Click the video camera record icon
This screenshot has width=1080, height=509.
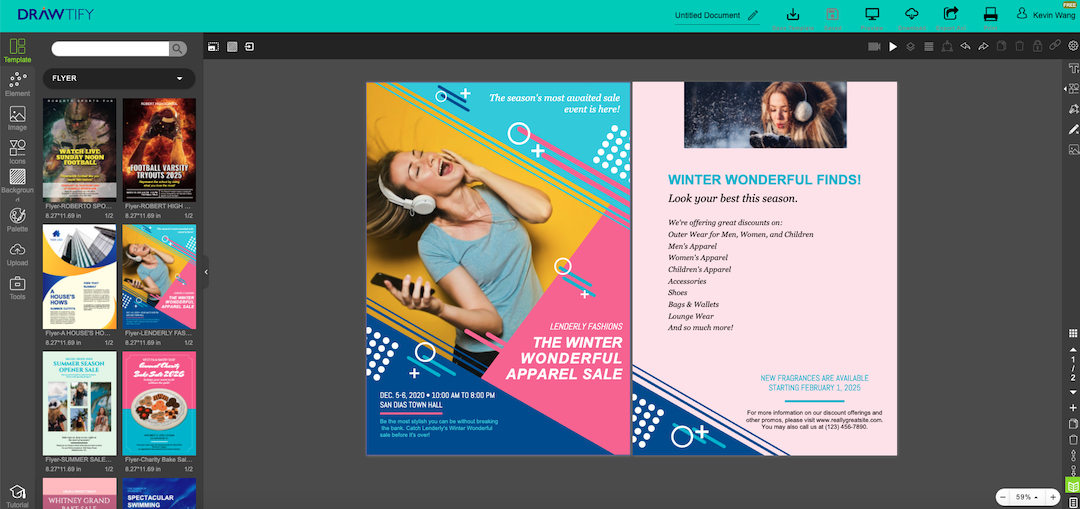click(x=875, y=47)
